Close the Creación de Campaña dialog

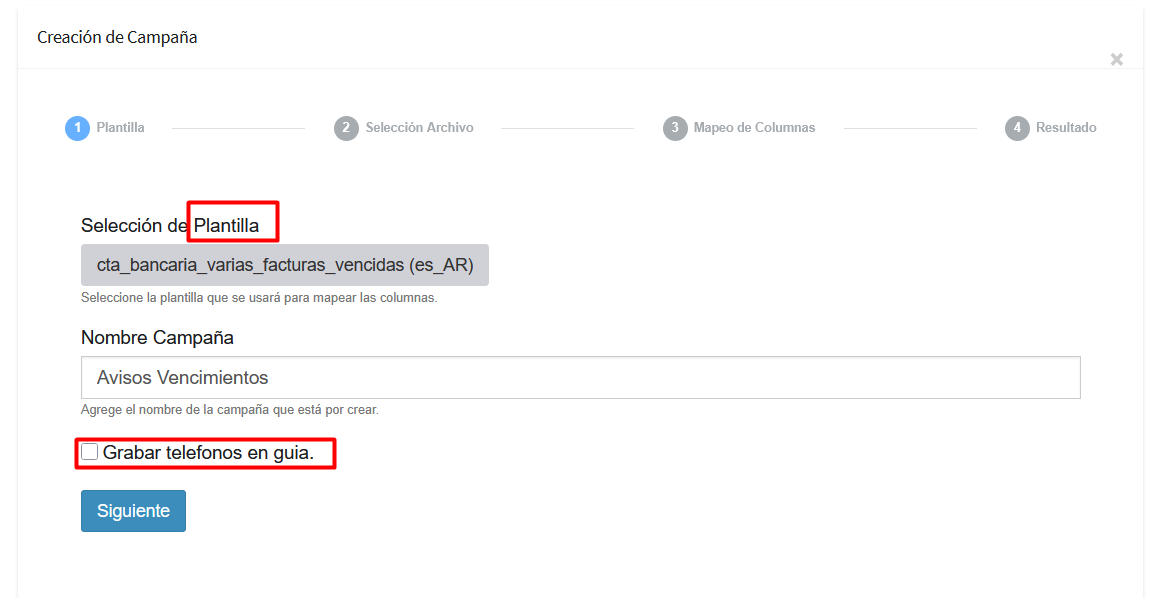1116,60
